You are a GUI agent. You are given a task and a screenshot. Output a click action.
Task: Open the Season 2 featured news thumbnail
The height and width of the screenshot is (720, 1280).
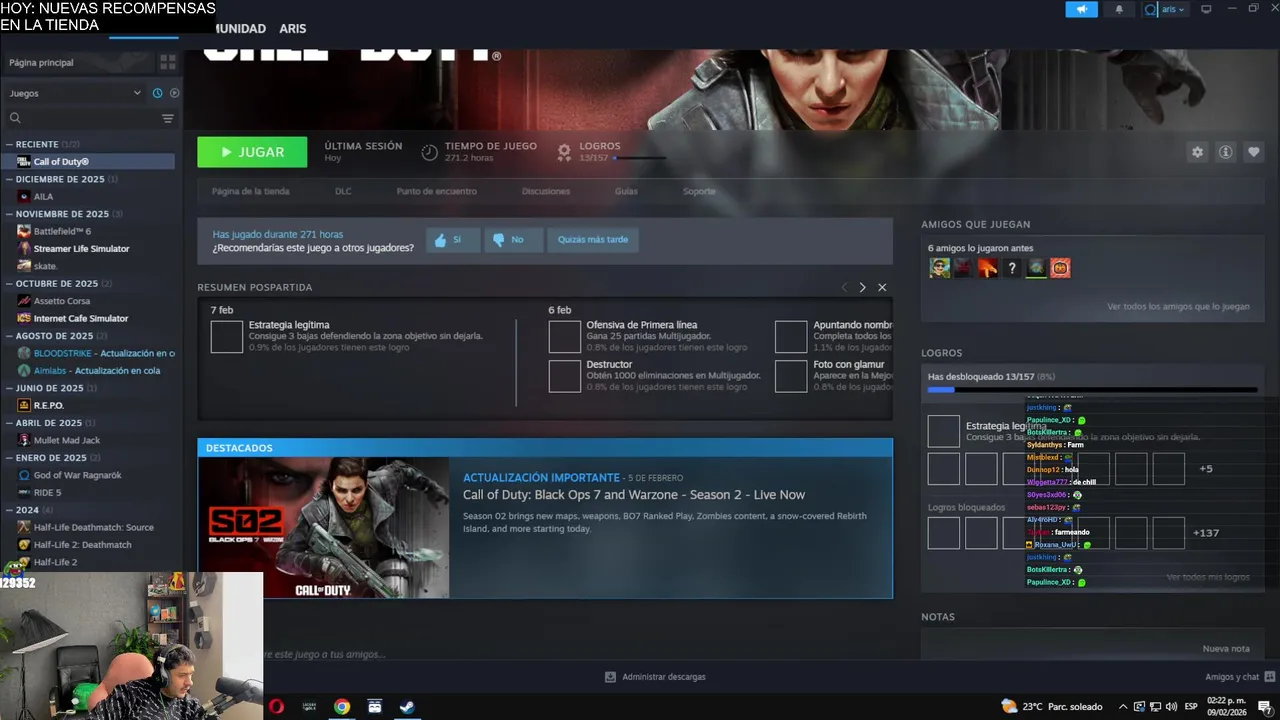coord(323,528)
